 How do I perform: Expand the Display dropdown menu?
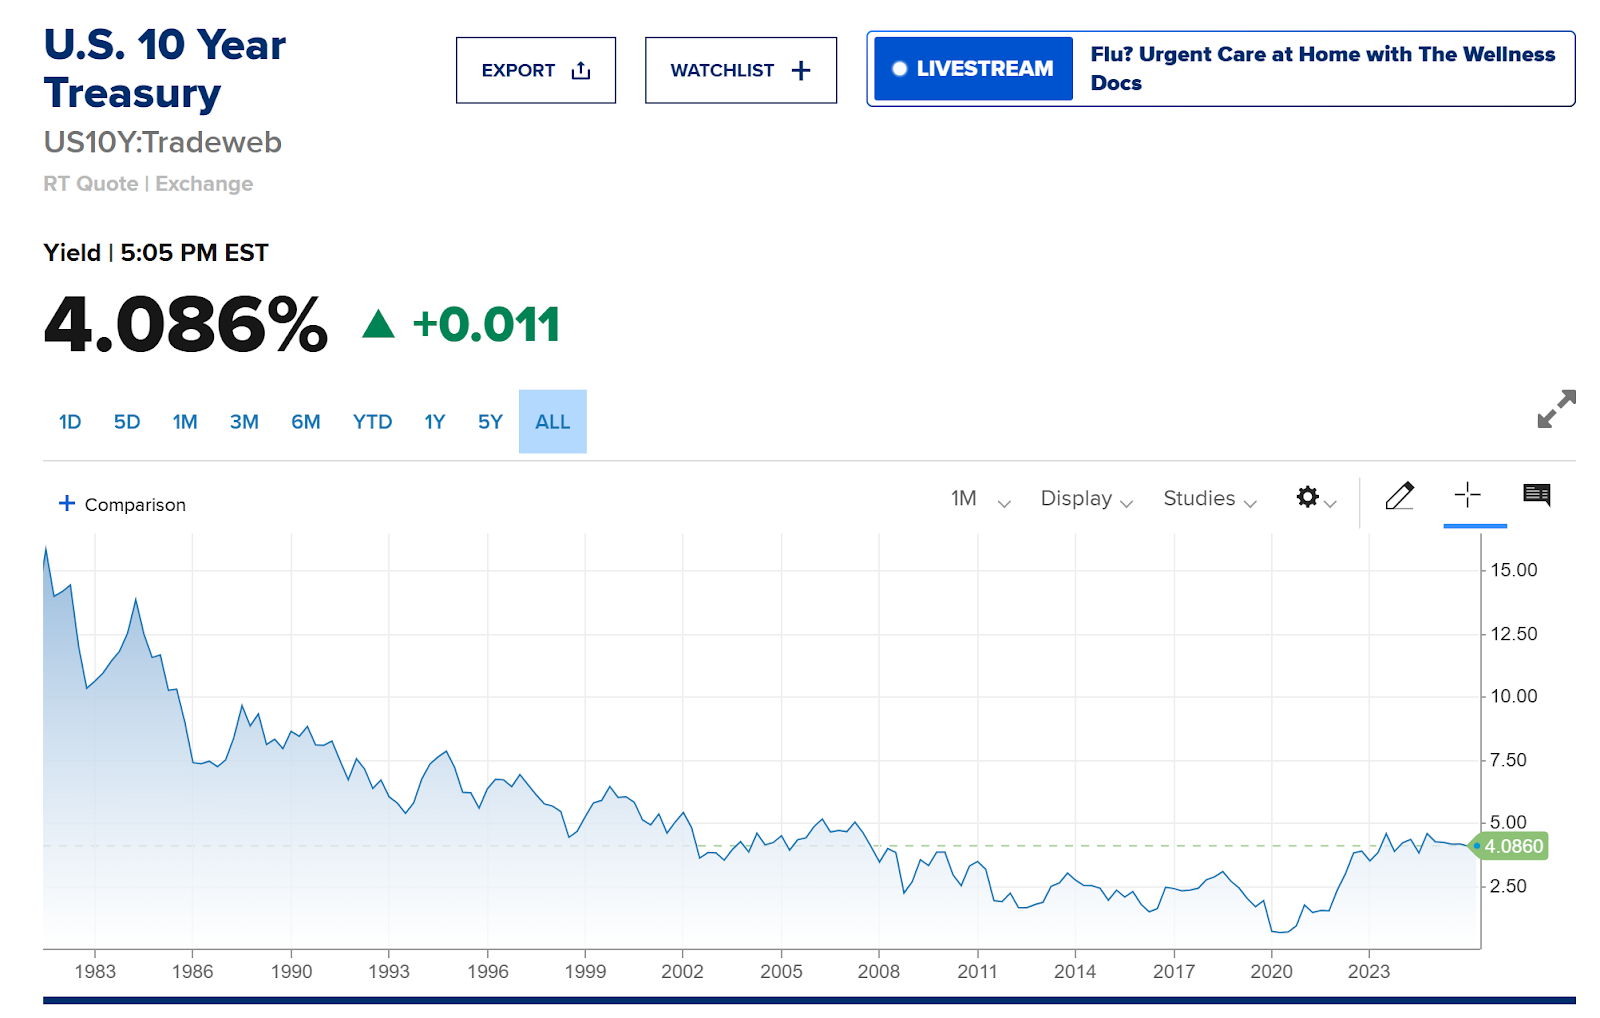1086,499
